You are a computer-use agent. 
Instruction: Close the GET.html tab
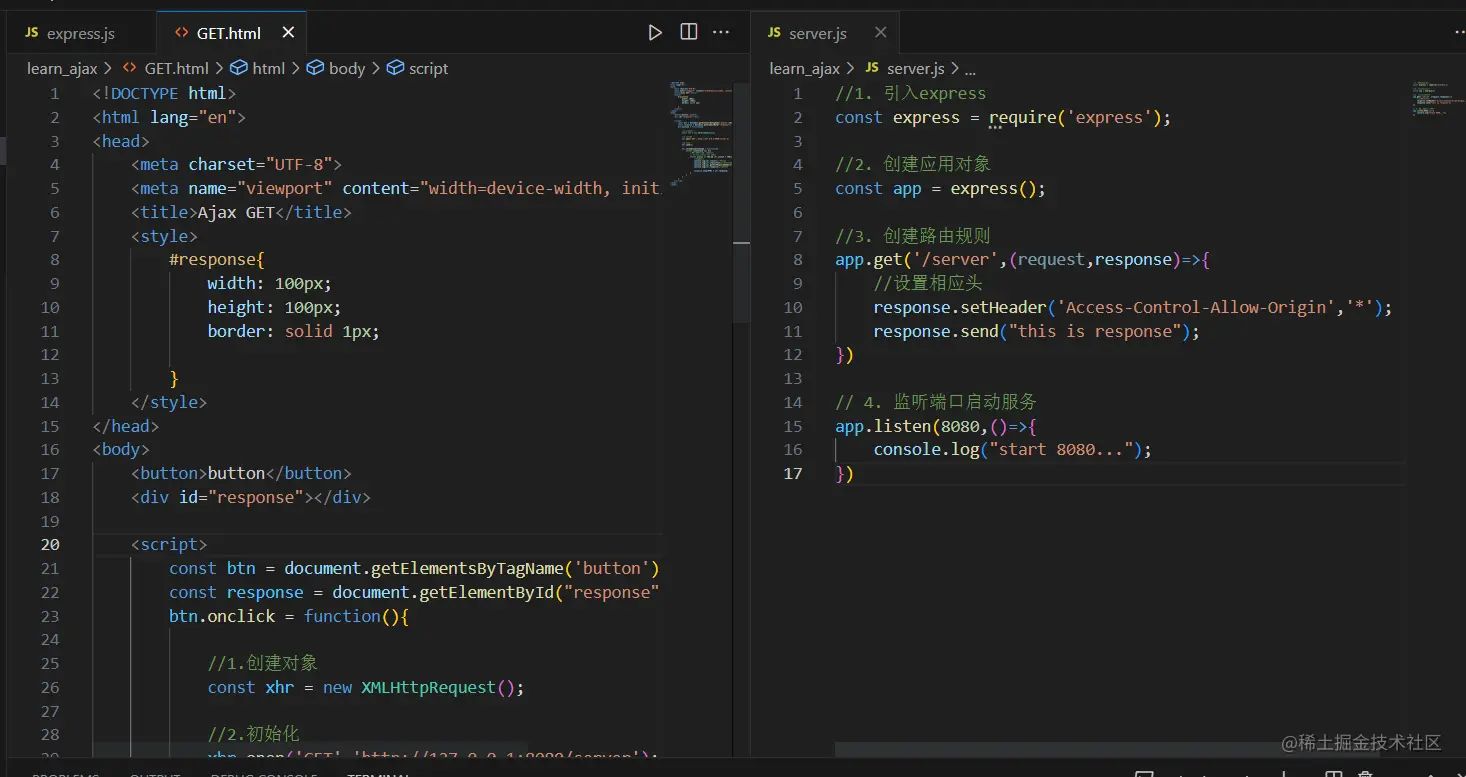click(288, 33)
